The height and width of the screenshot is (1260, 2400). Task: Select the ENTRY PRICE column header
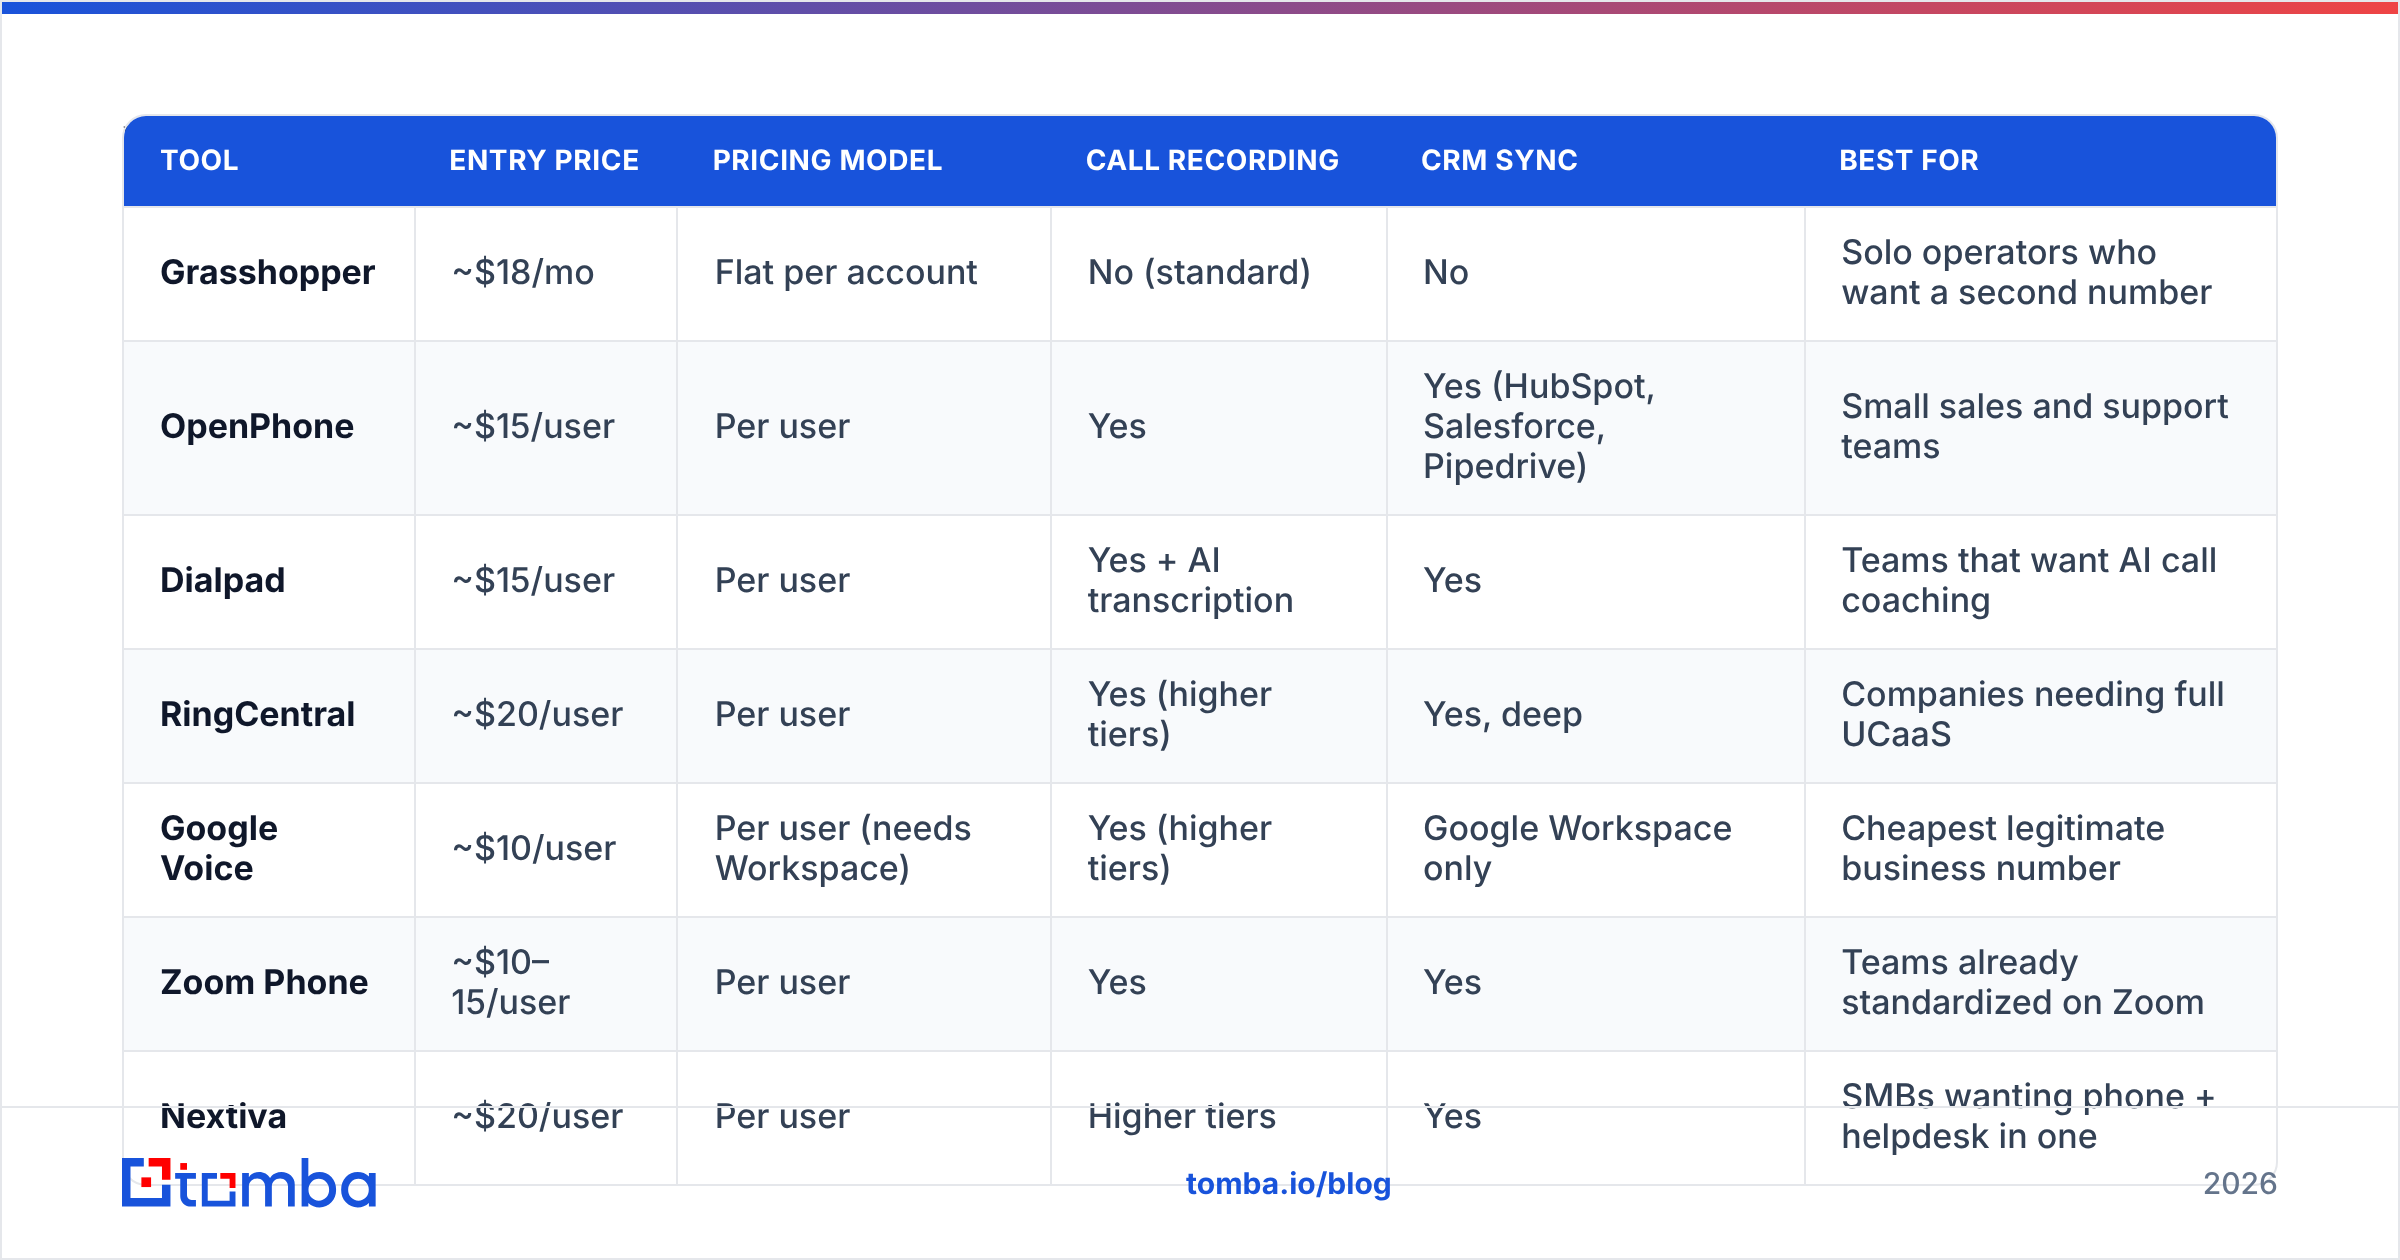pos(544,160)
